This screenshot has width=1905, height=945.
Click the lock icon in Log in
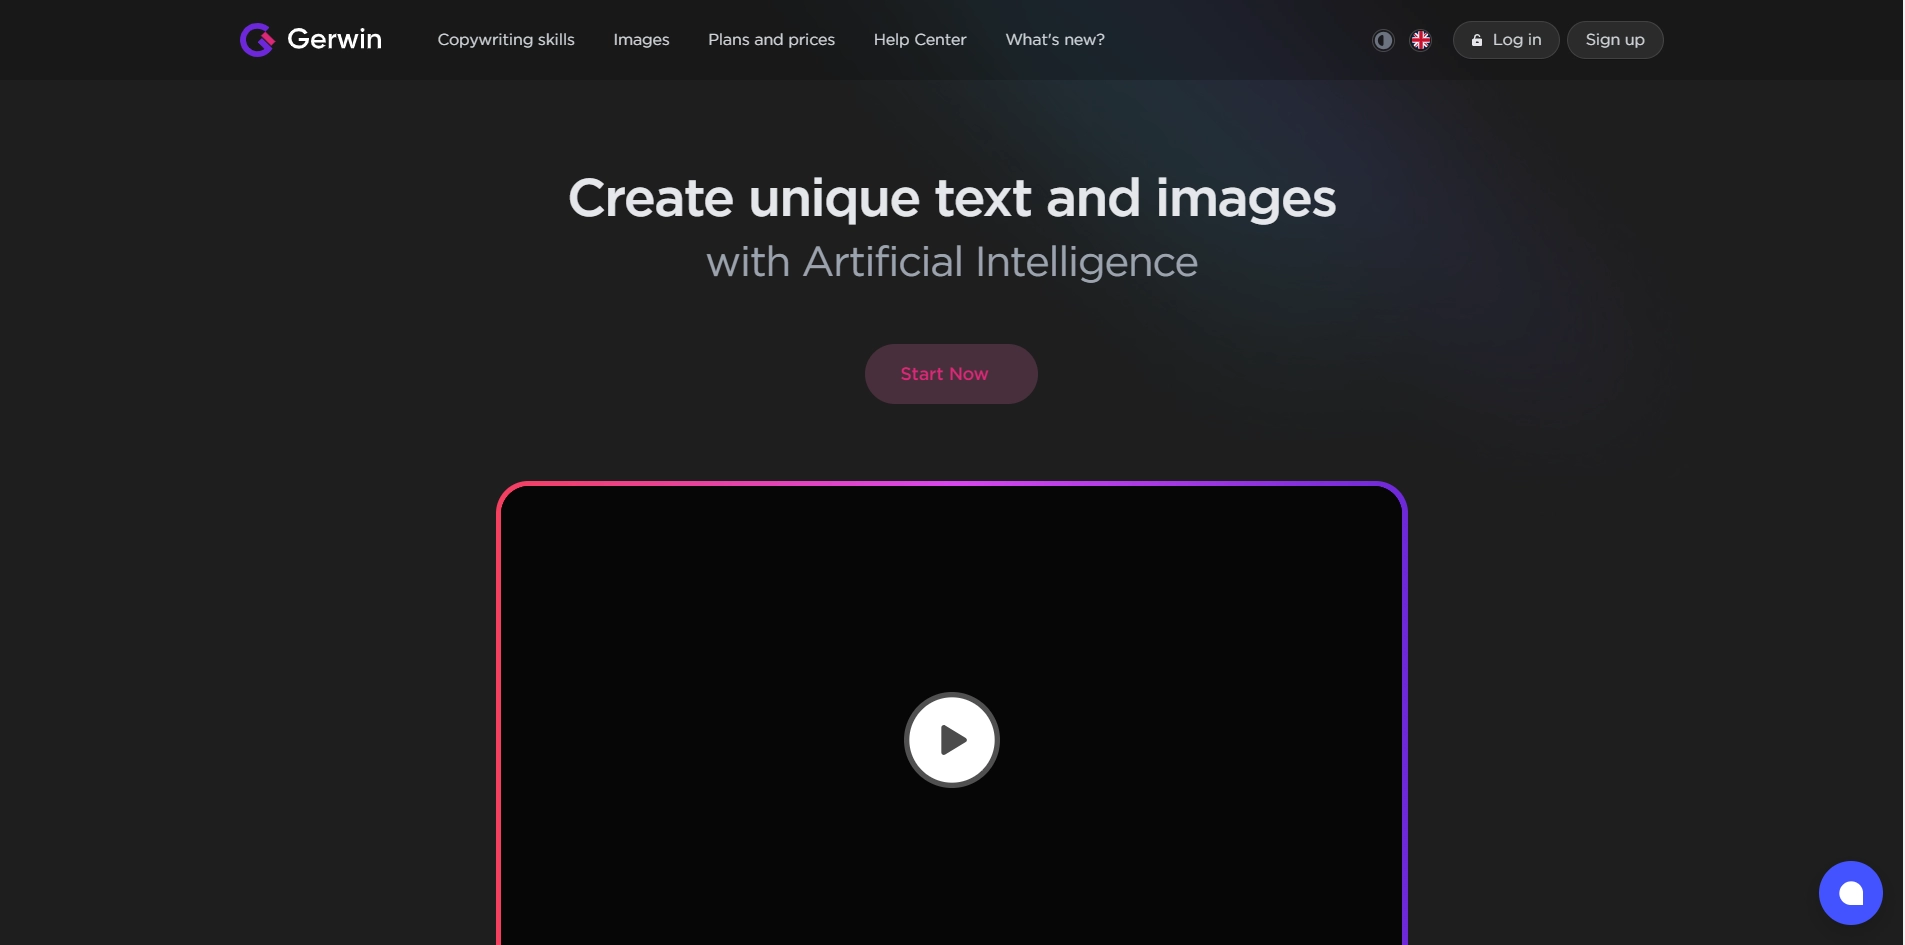(x=1477, y=41)
